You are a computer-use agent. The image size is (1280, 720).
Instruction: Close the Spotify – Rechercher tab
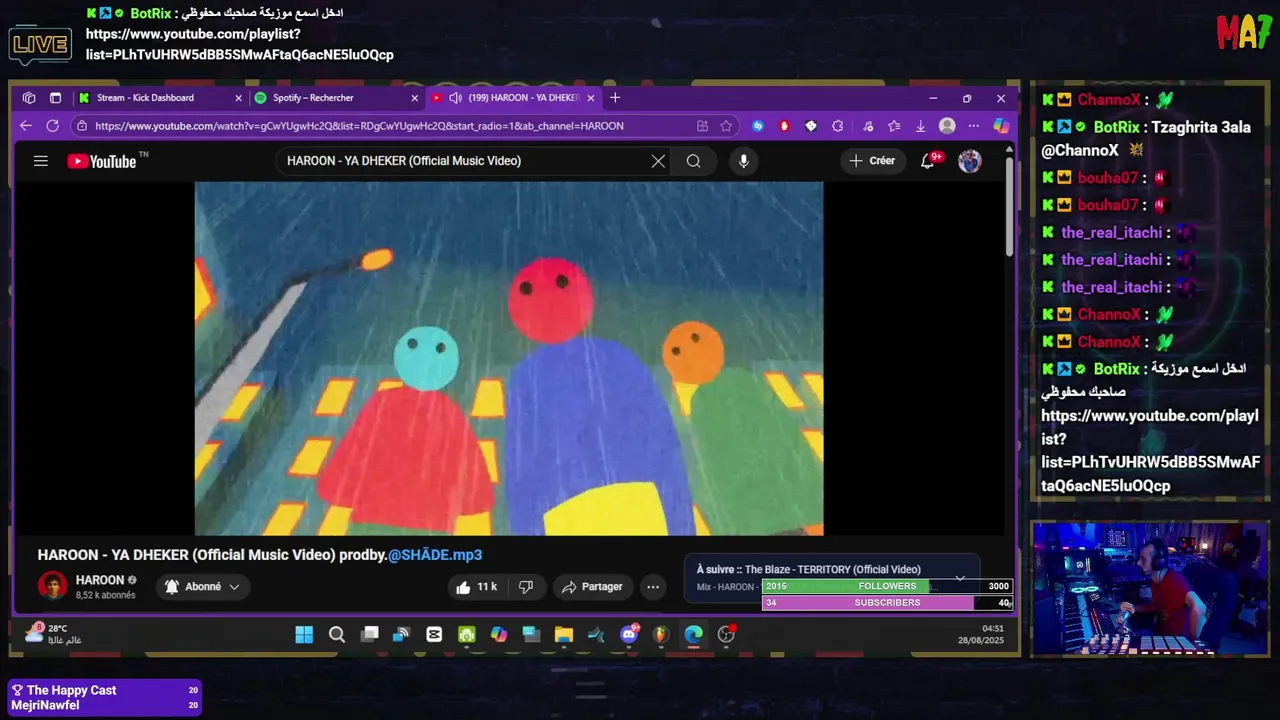point(414,98)
